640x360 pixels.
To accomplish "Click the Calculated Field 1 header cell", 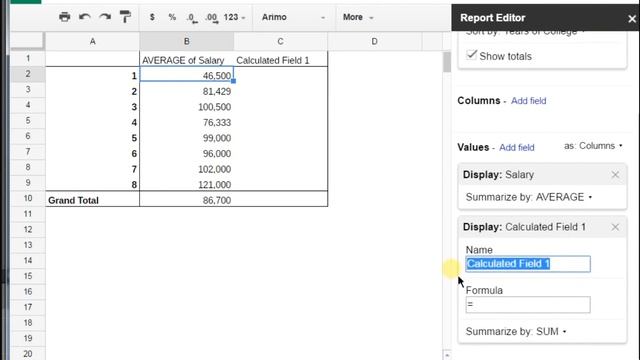I will tap(280, 60).
